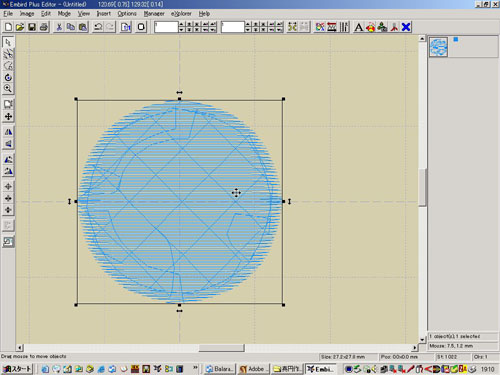Select the freehand lasso selection tool

tap(8, 66)
